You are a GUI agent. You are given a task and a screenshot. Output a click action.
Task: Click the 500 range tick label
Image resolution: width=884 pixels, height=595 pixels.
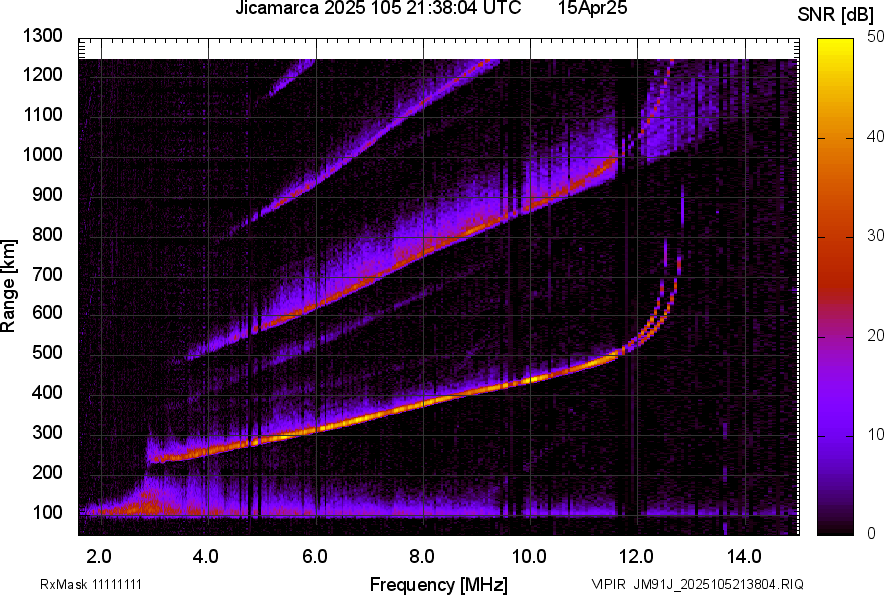tap(47, 352)
